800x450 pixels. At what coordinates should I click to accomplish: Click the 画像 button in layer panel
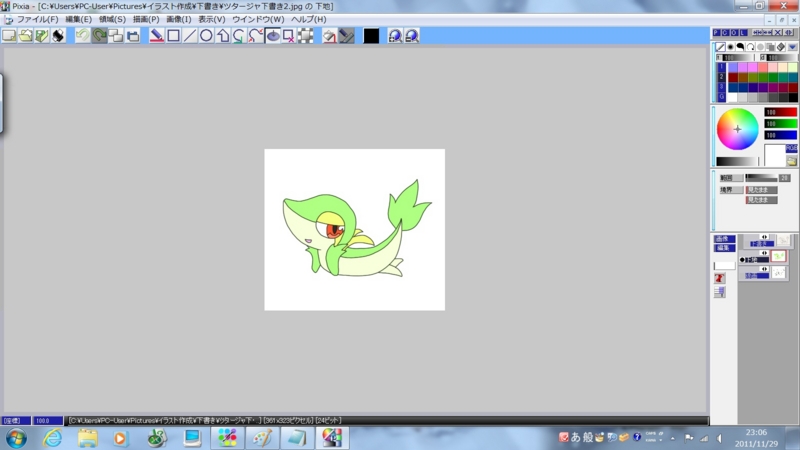(x=724, y=239)
